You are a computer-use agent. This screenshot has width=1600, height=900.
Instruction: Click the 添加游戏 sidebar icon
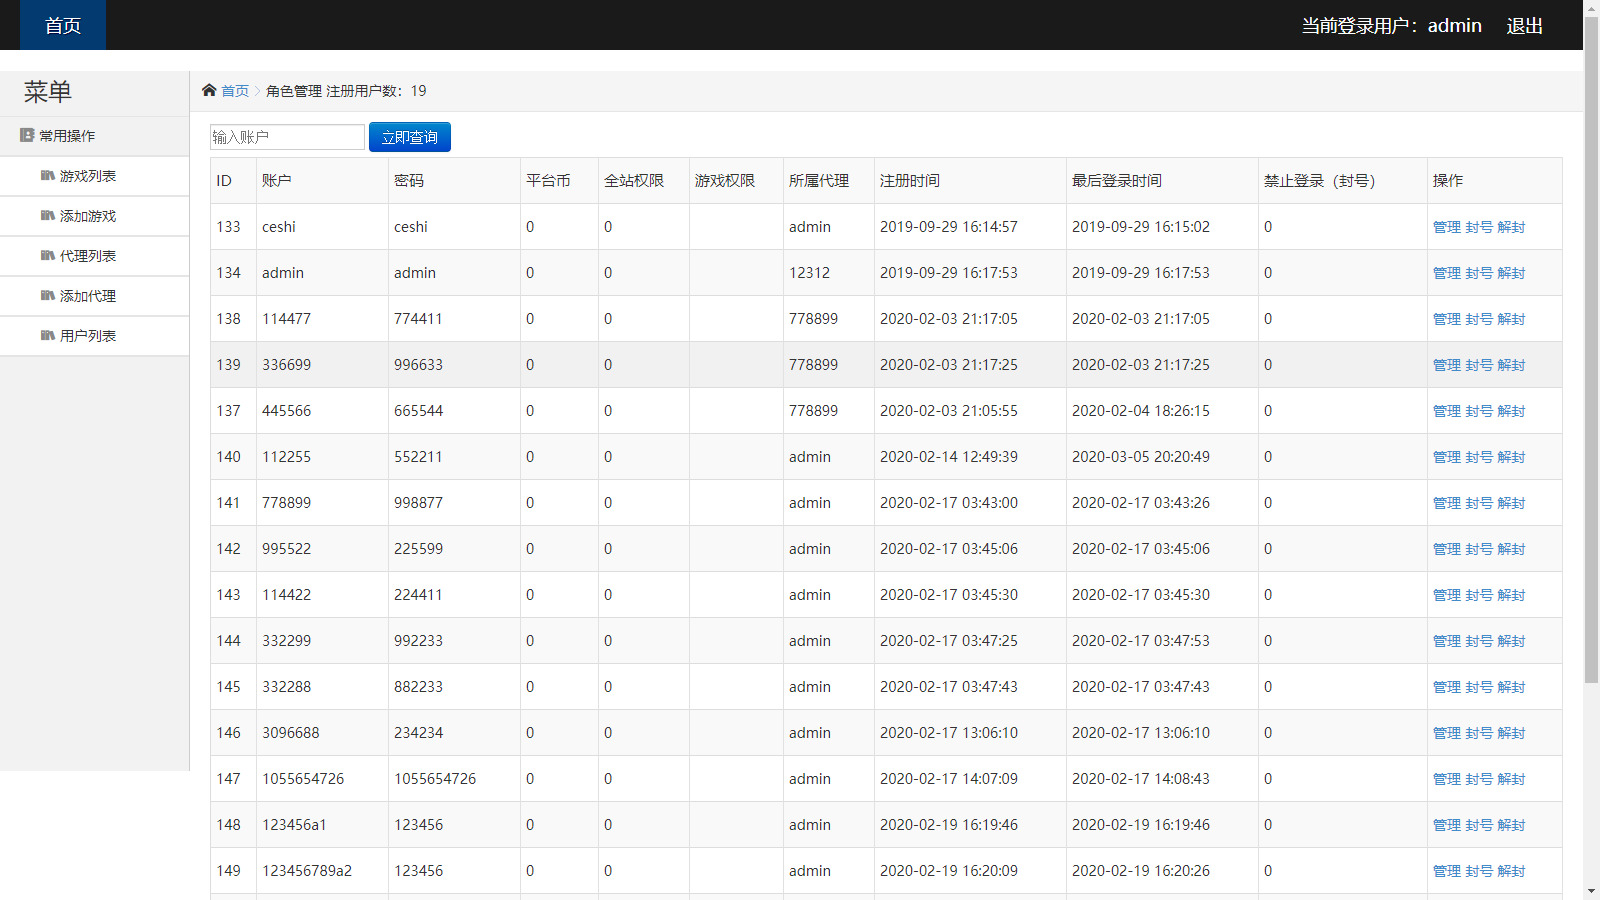pos(49,216)
